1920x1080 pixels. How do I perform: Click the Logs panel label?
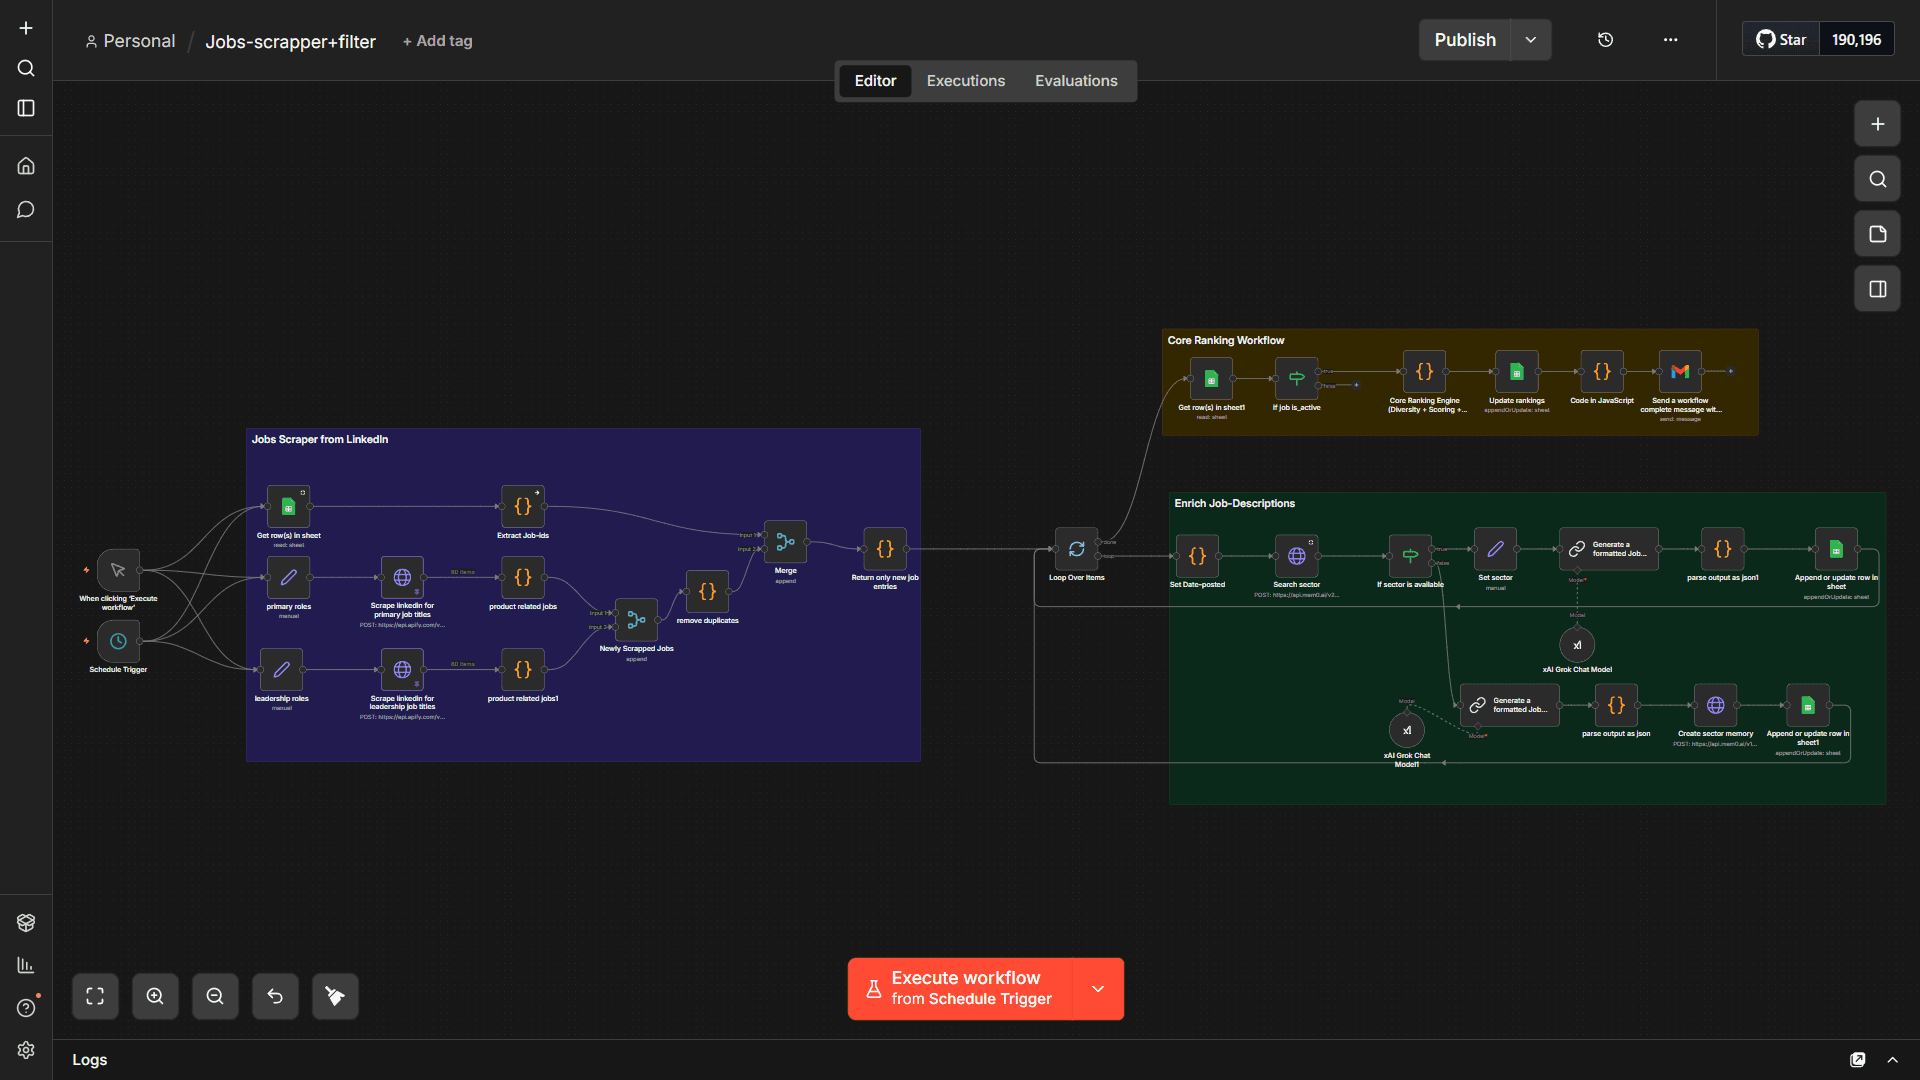[x=89, y=1060]
